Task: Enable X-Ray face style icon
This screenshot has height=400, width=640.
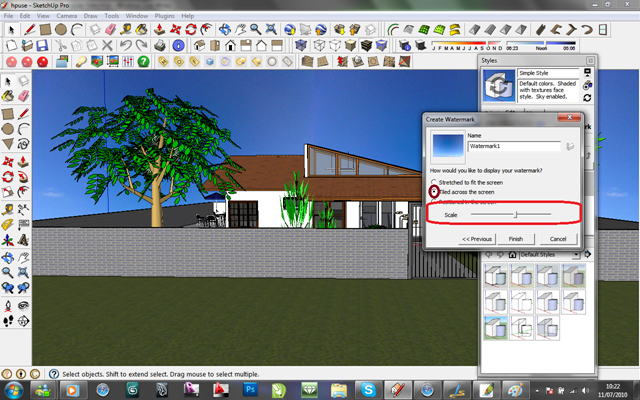Action: 301,45
